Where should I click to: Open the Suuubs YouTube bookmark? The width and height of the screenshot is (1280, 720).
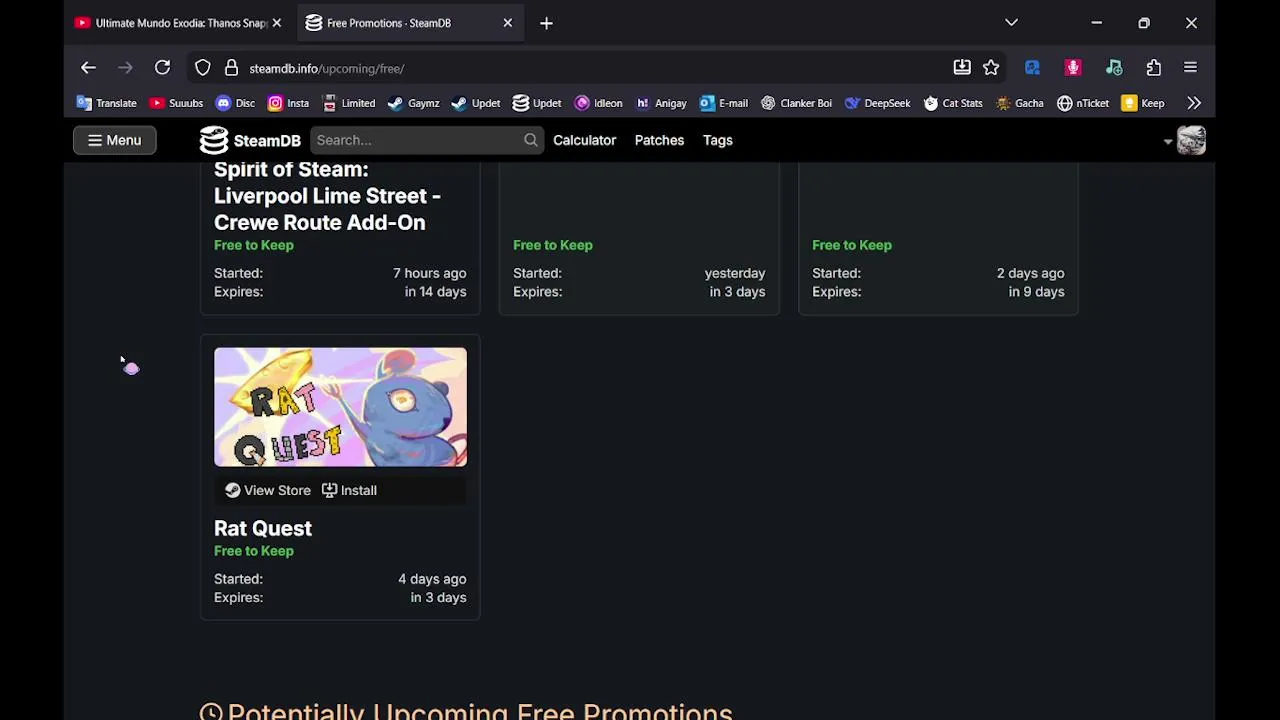click(x=176, y=103)
